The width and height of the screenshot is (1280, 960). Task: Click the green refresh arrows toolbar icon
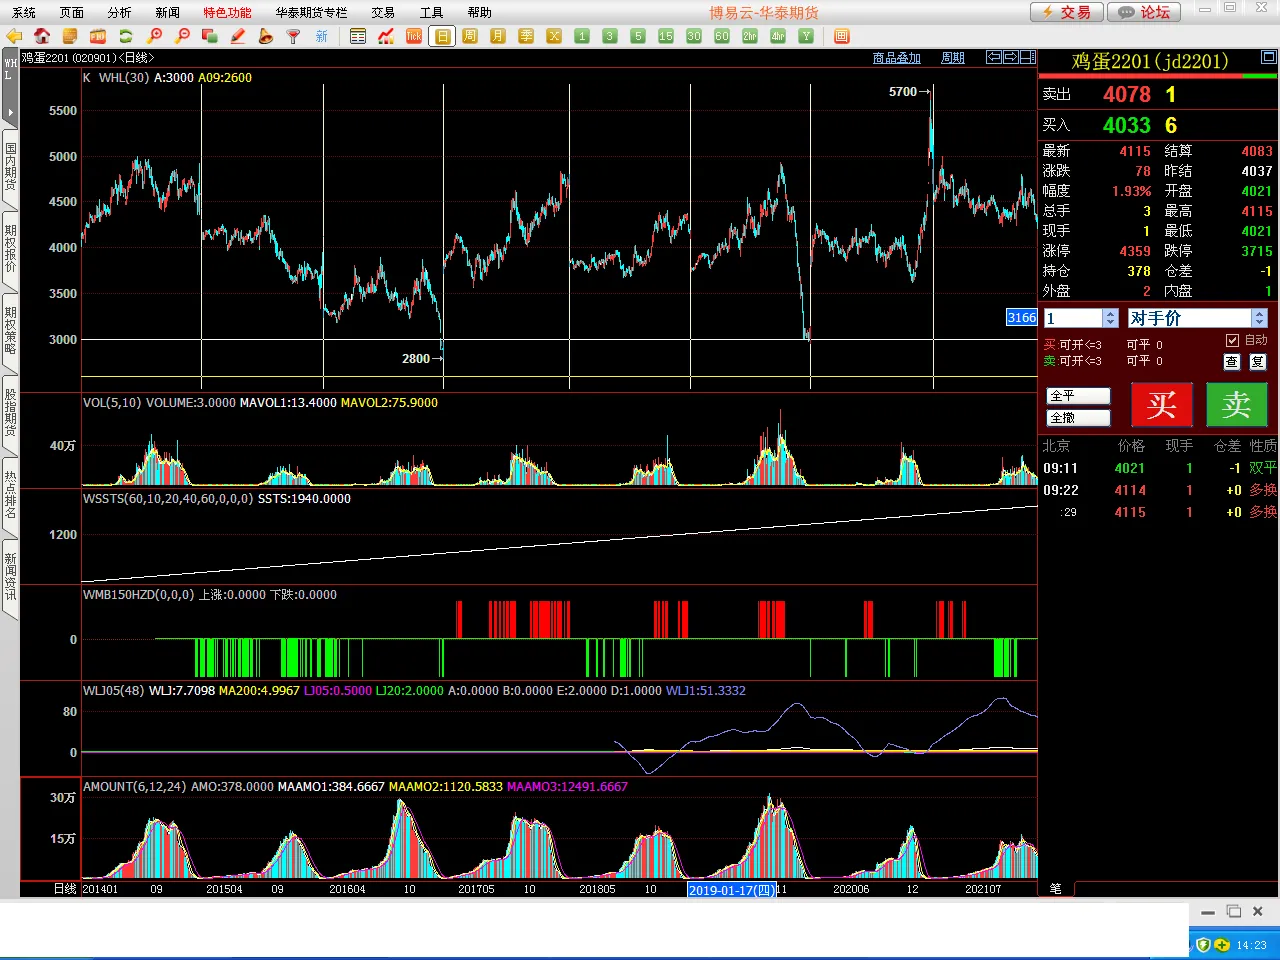point(126,36)
